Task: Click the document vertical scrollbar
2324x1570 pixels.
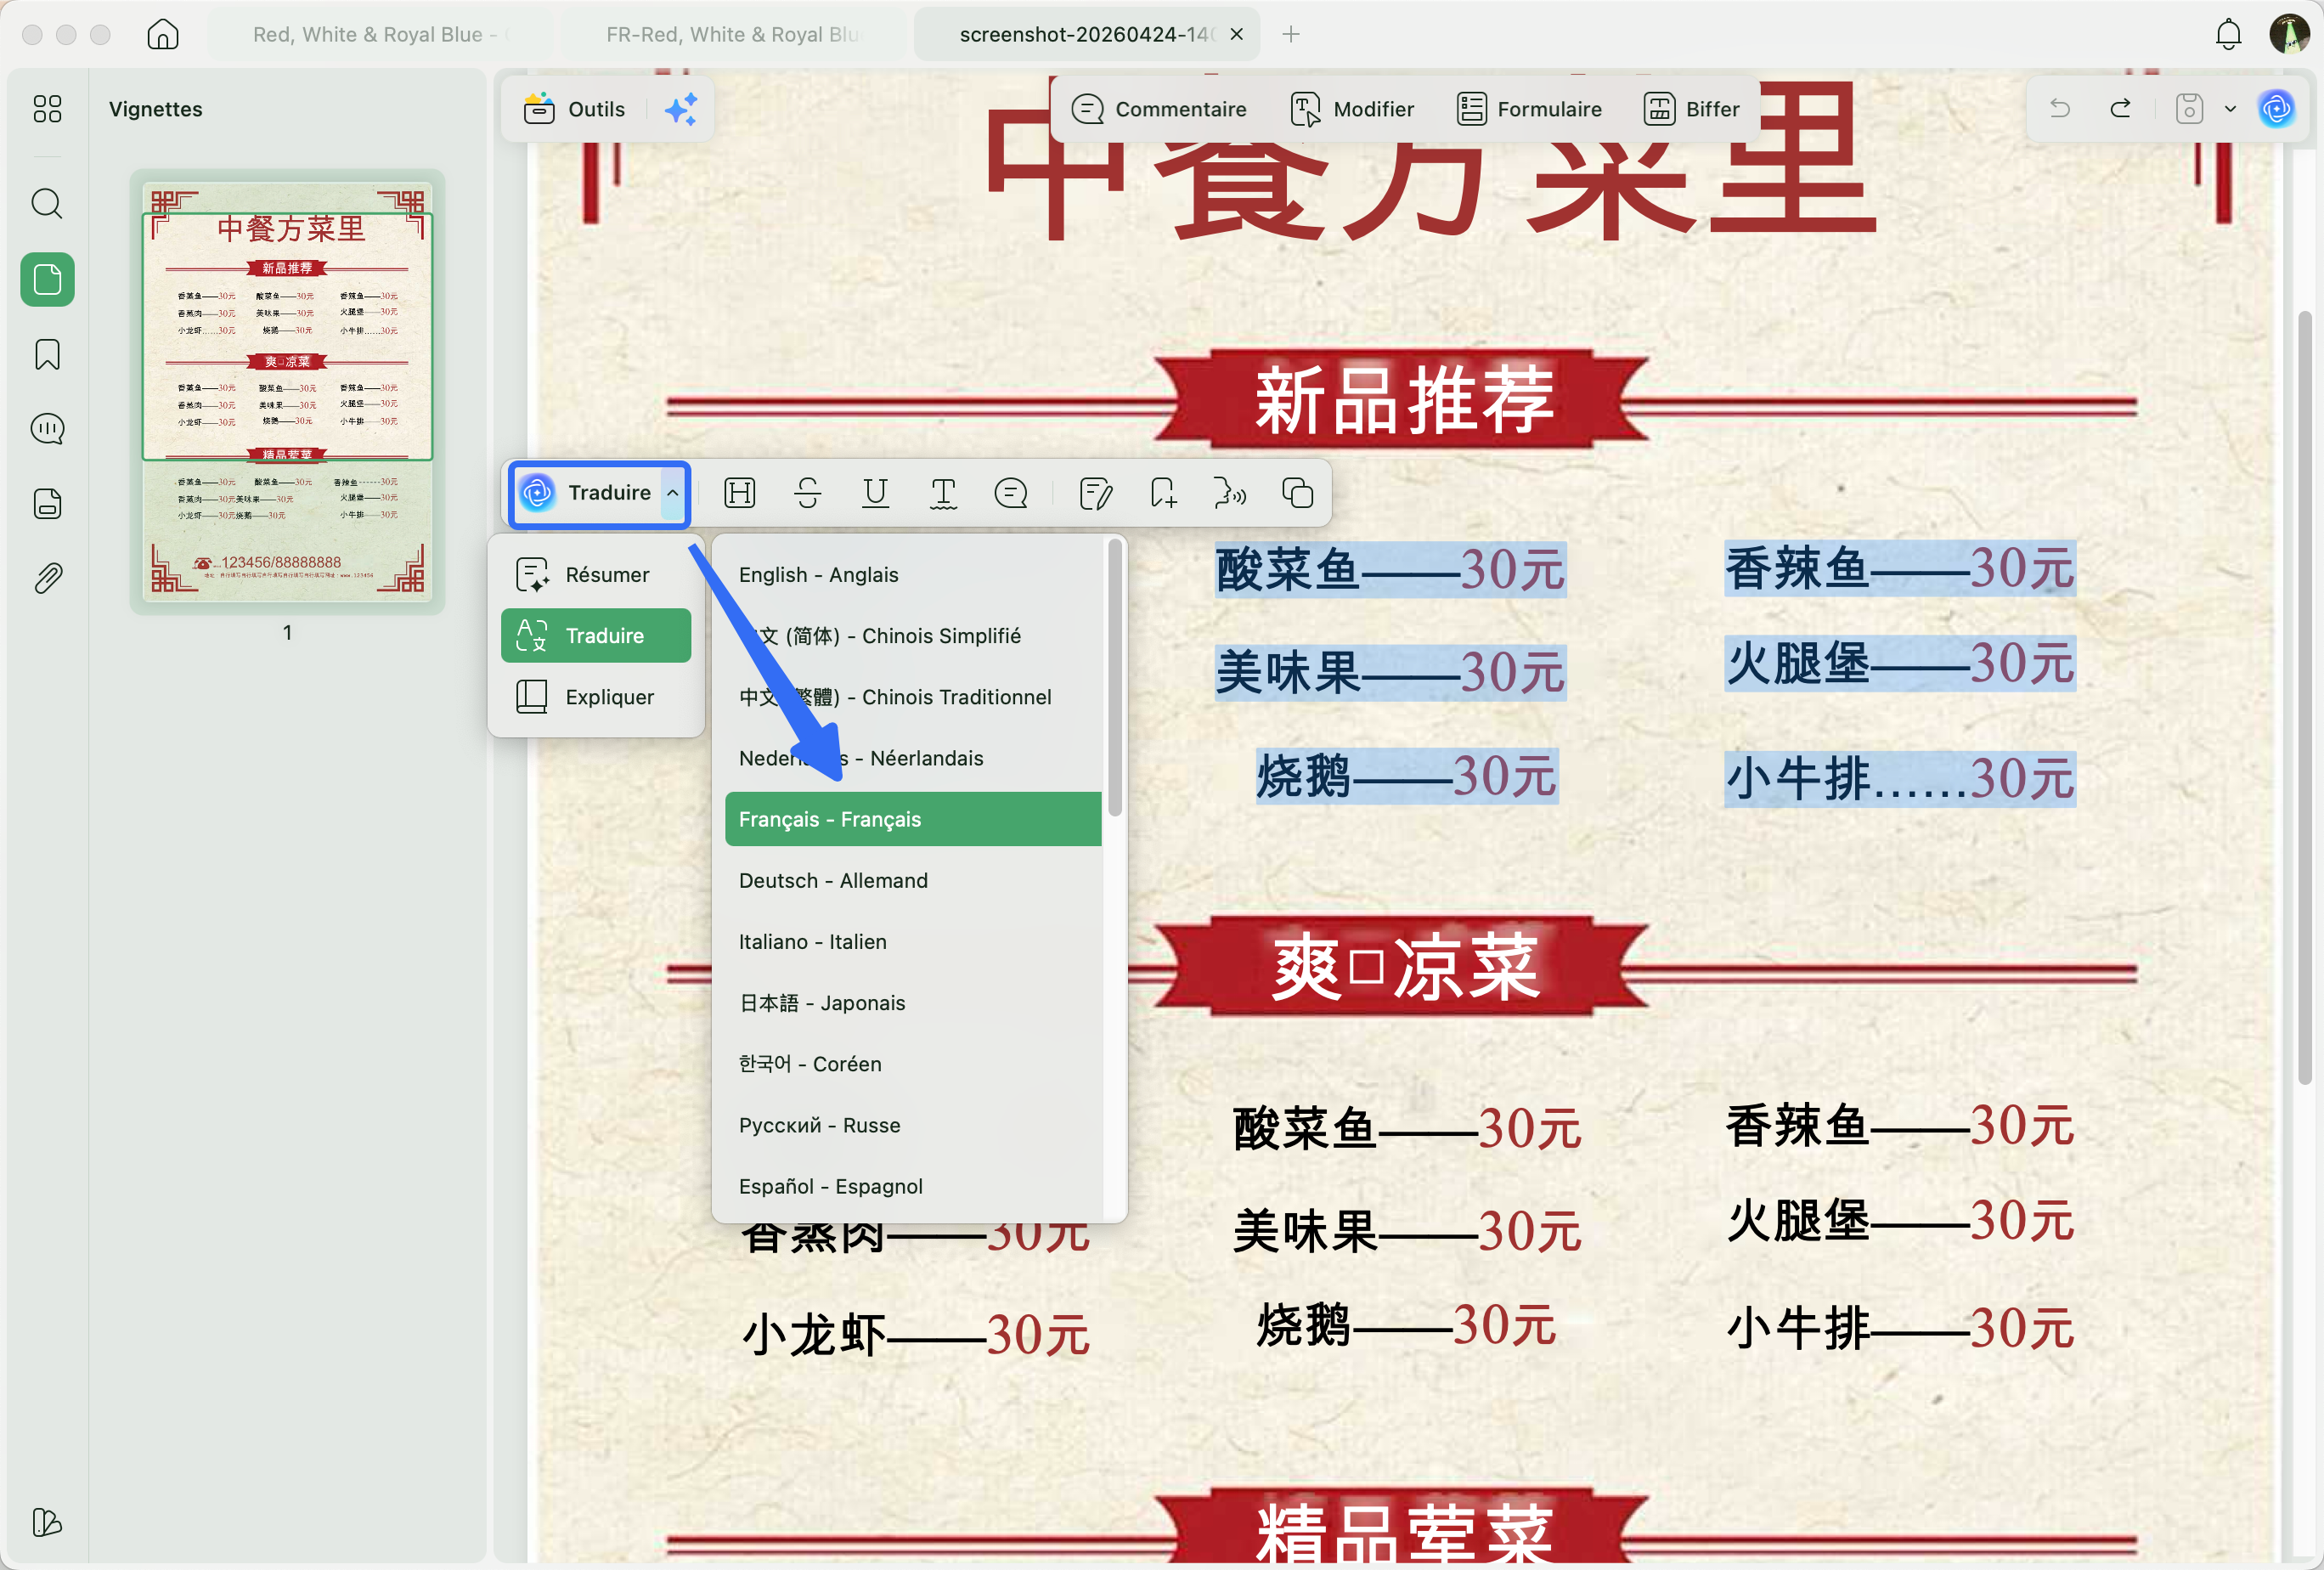Action: tap(2304, 697)
